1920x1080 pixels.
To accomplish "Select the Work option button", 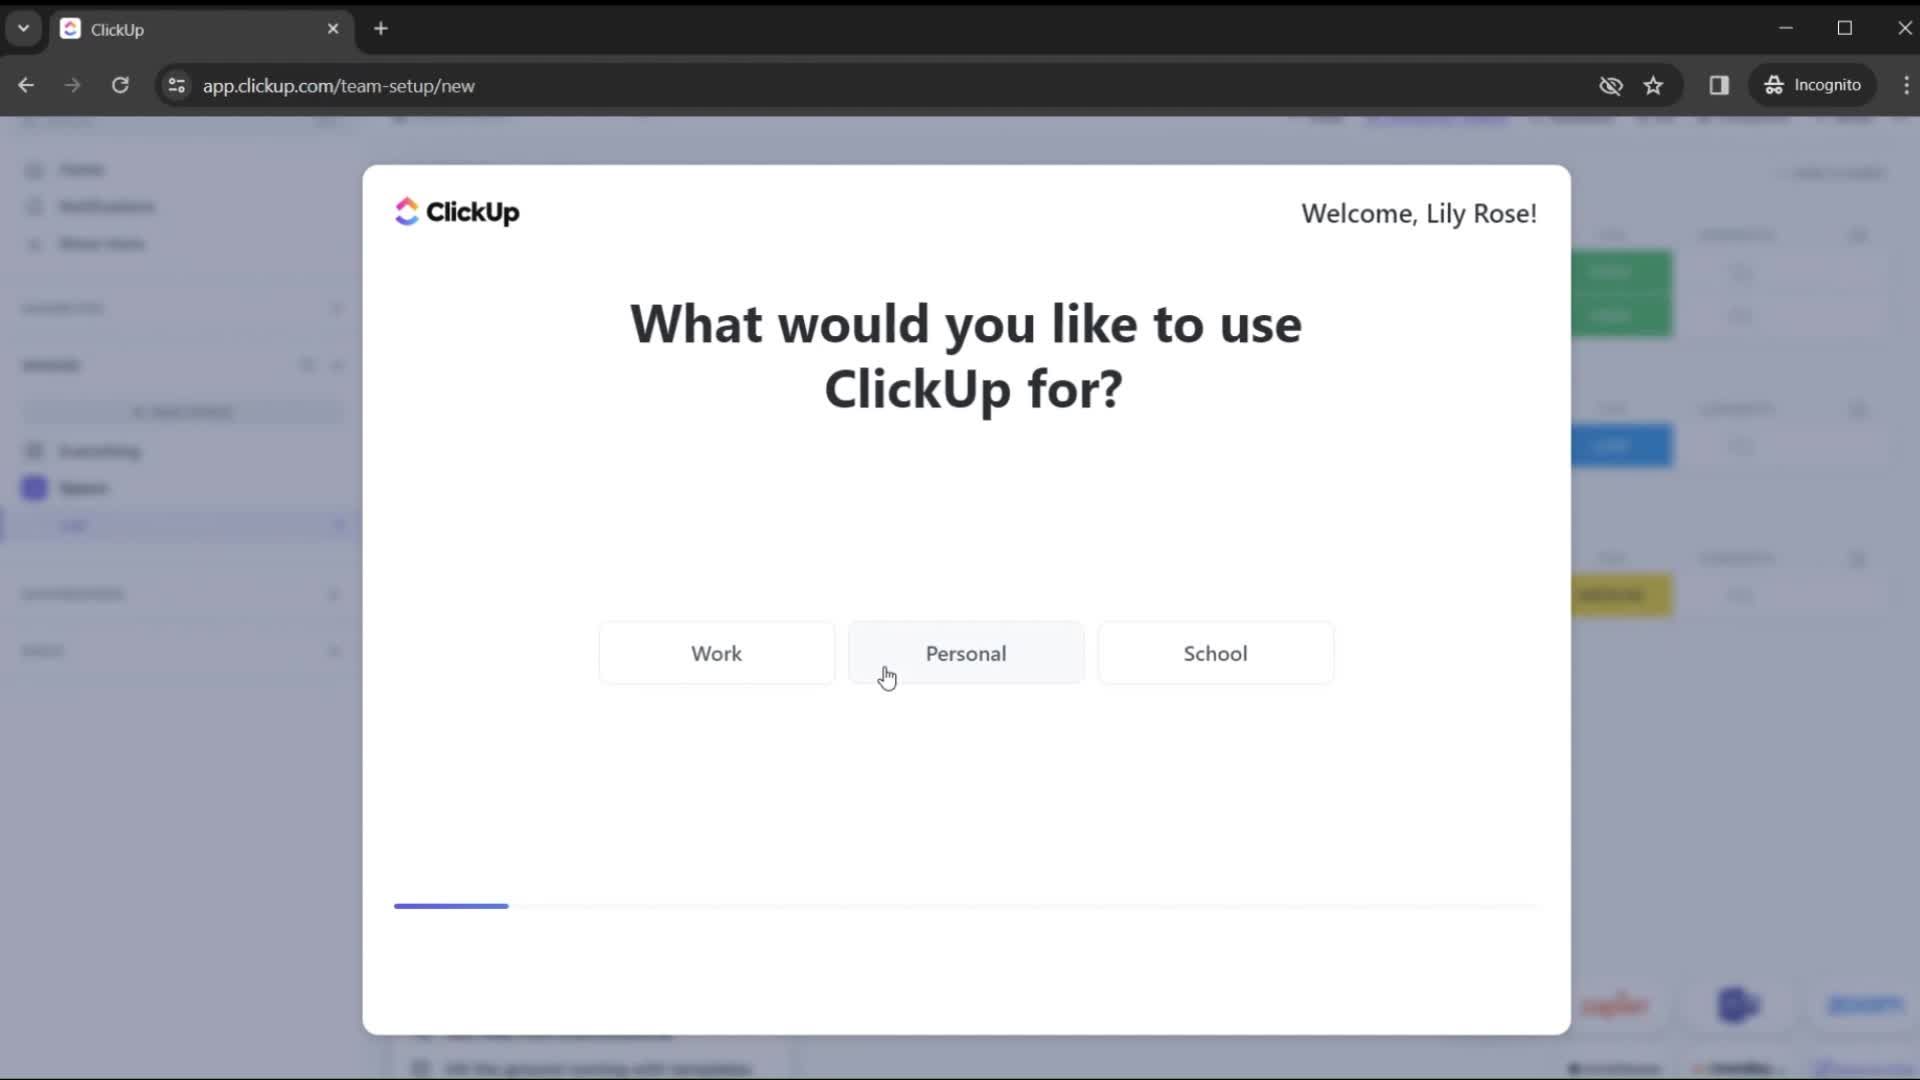I will click(716, 653).
